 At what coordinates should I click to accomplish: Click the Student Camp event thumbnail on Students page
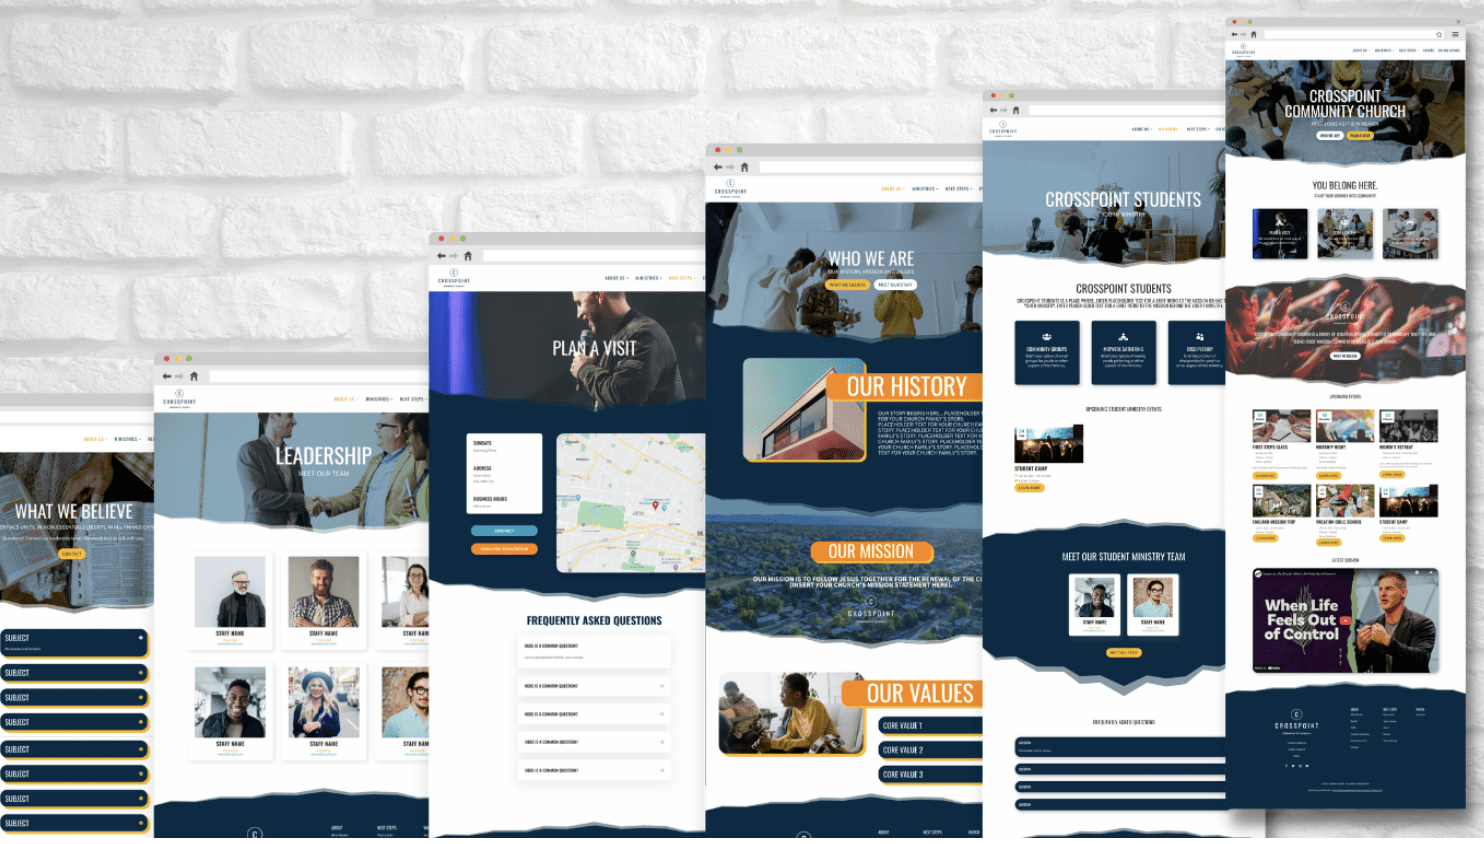pyautogui.click(x=1048, y=444)
